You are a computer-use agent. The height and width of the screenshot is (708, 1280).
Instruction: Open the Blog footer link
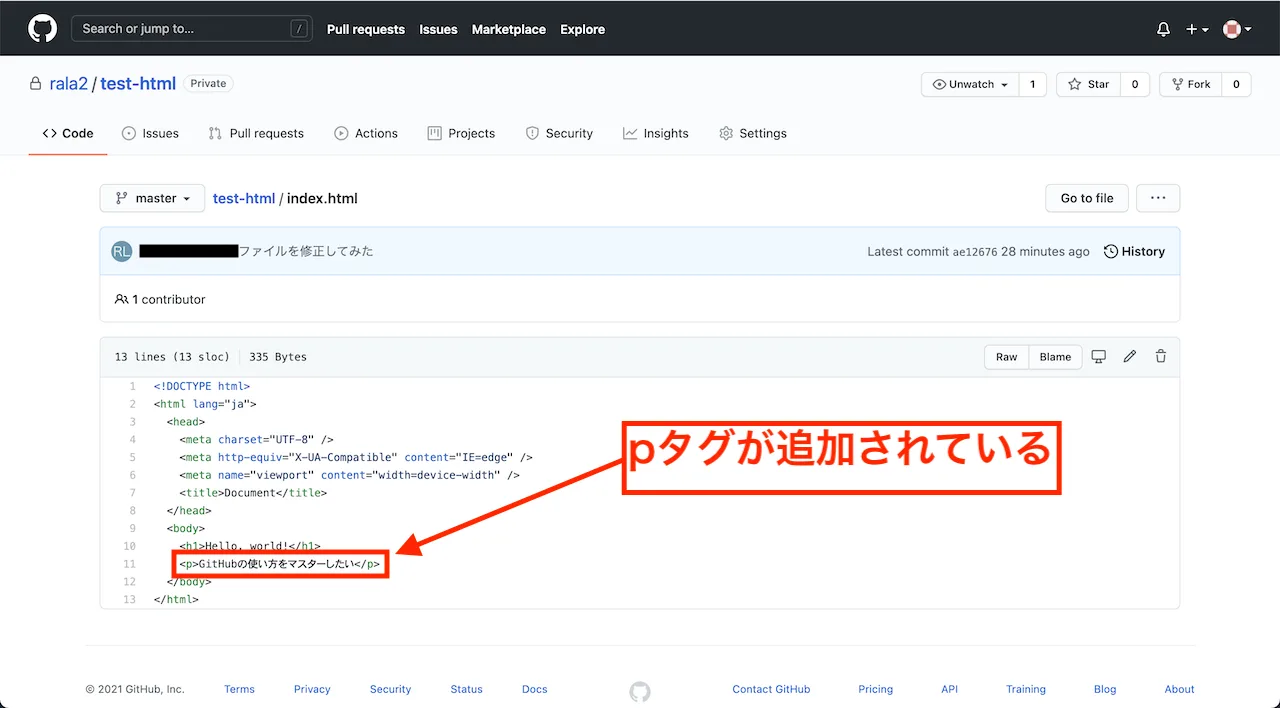tap(1105, 689)
